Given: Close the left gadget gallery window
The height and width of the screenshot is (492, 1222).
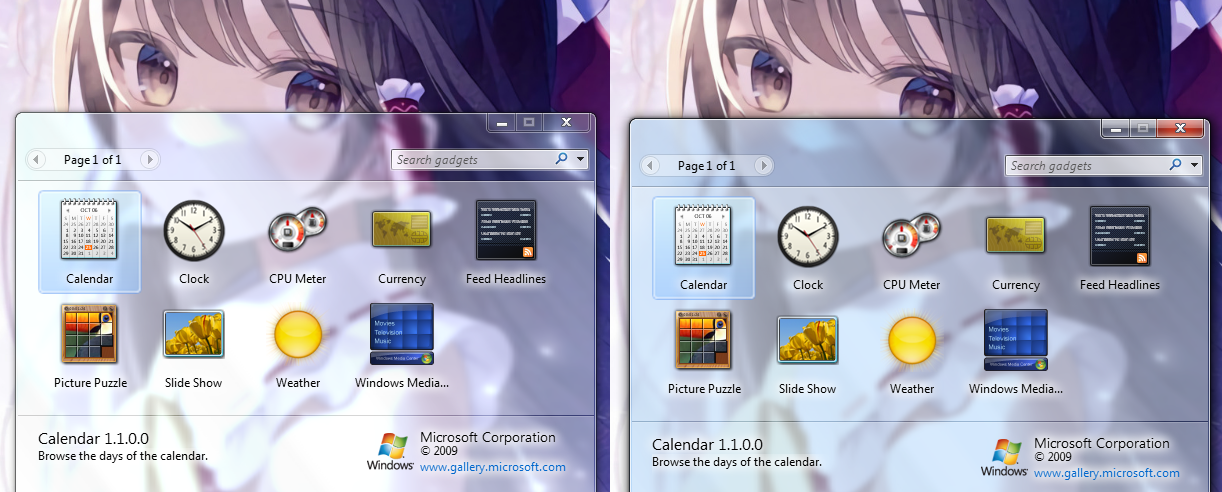Looking at the screenshot, I should pos(566,122).
